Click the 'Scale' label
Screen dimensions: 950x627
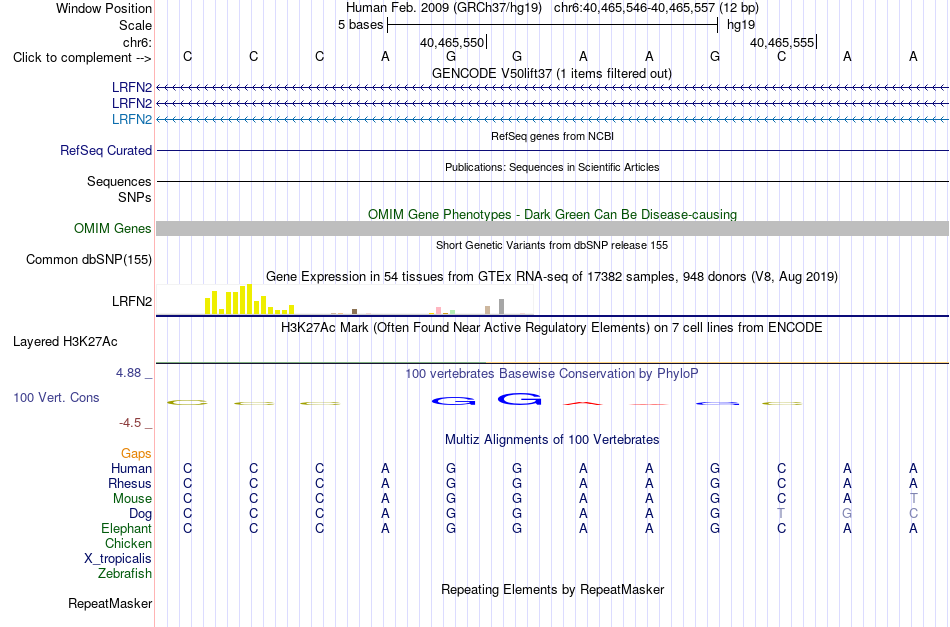click(x=135, y=25)
